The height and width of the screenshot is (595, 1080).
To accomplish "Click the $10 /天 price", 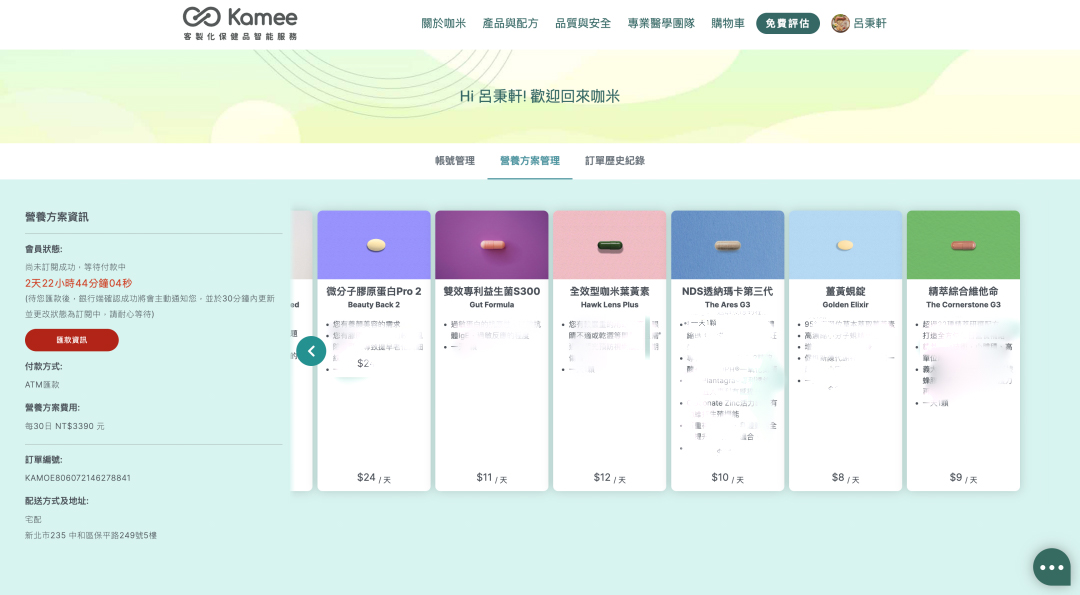I will click(x=727, y=478).
